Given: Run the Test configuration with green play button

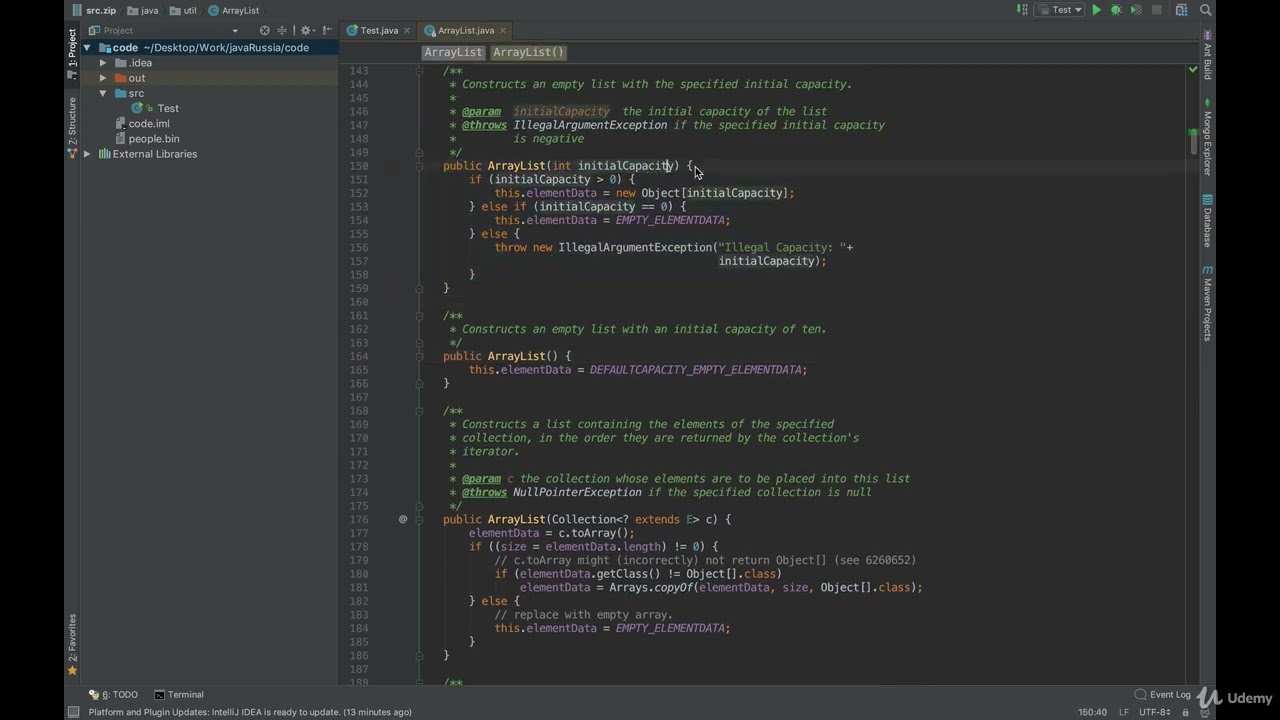Looking at the screenshot, I should click(x=1096, y=10).
